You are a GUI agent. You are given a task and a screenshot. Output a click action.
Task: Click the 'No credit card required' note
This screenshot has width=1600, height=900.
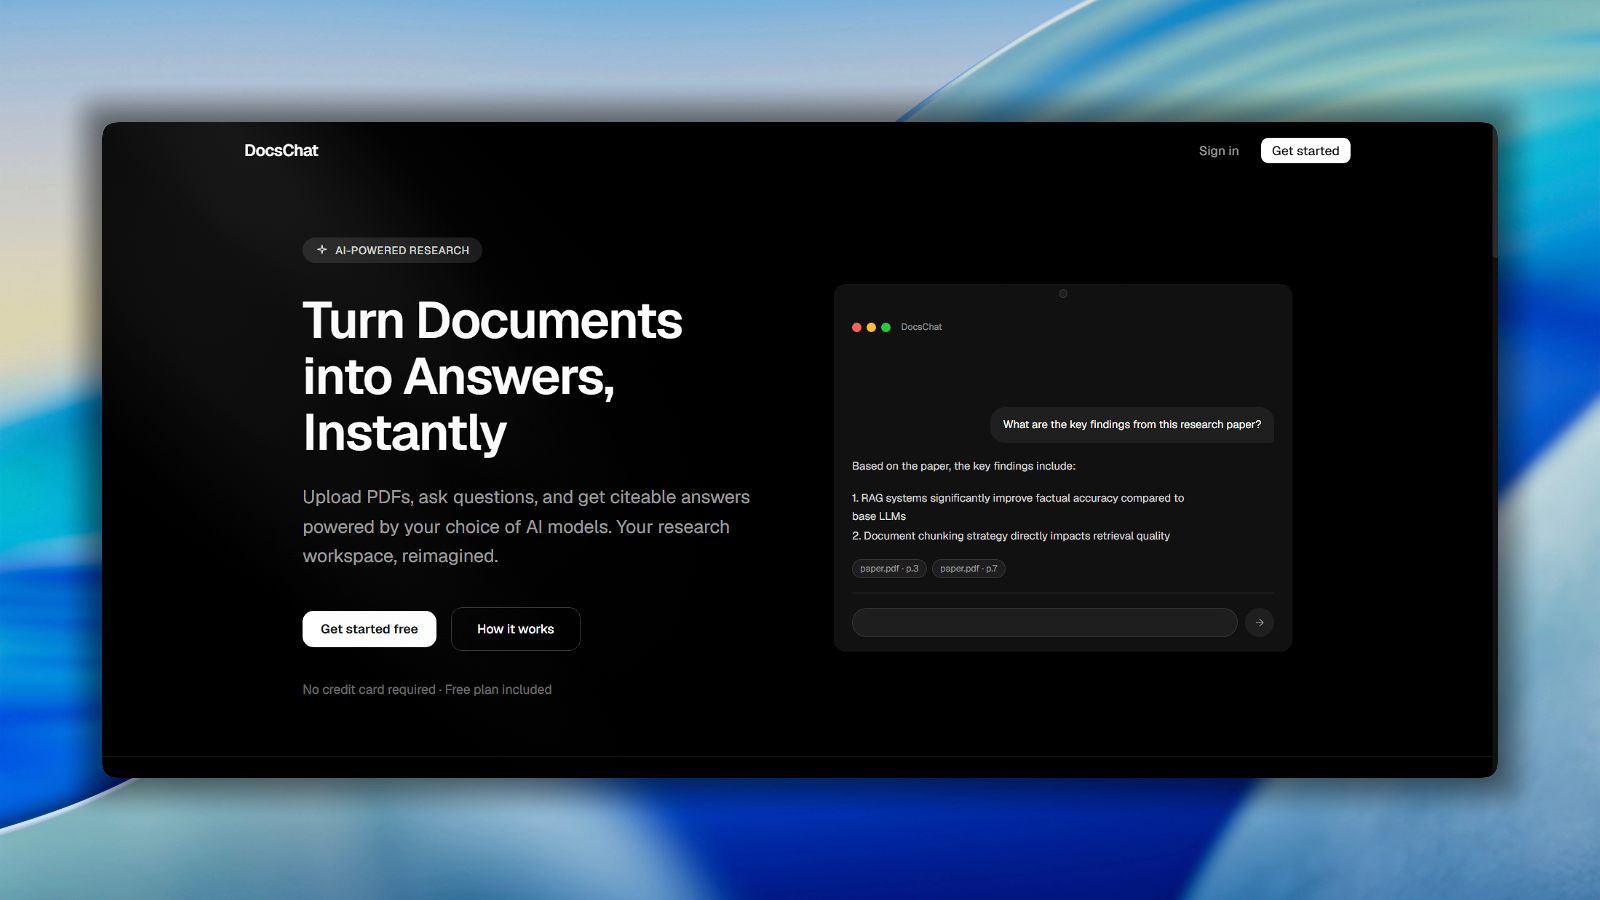tap(427, 690)
